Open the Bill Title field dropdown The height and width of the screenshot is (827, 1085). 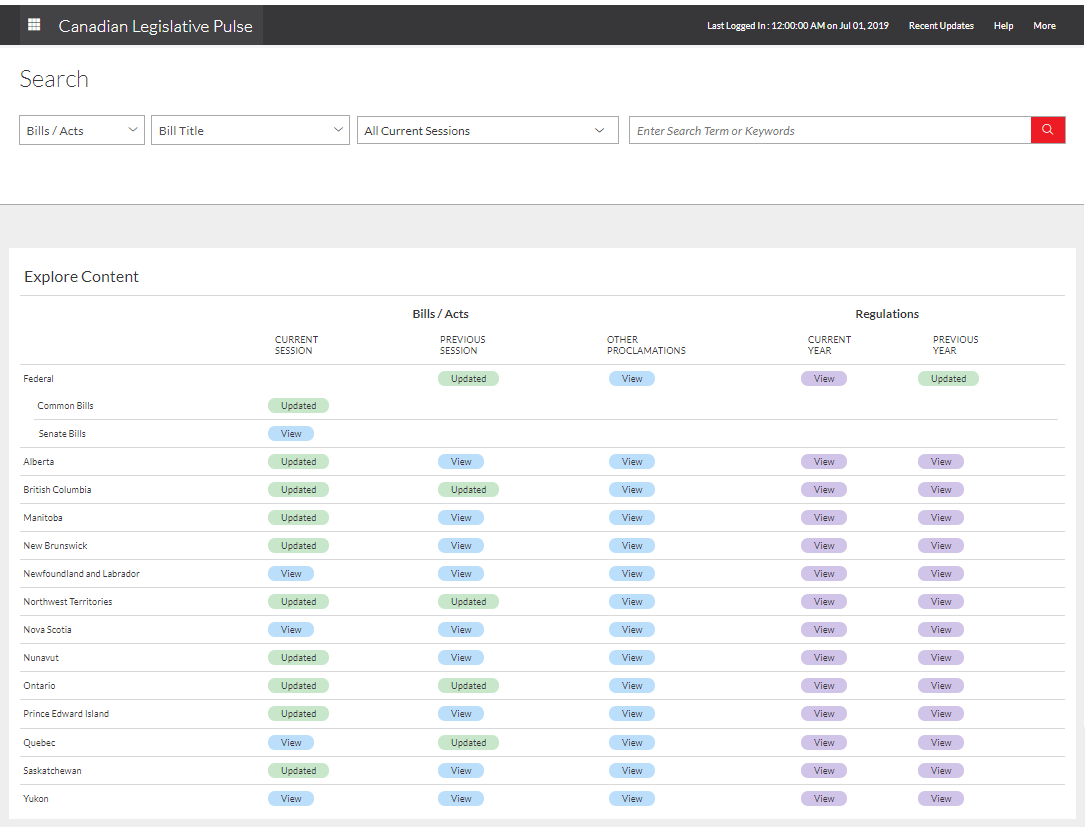[250, 130]
